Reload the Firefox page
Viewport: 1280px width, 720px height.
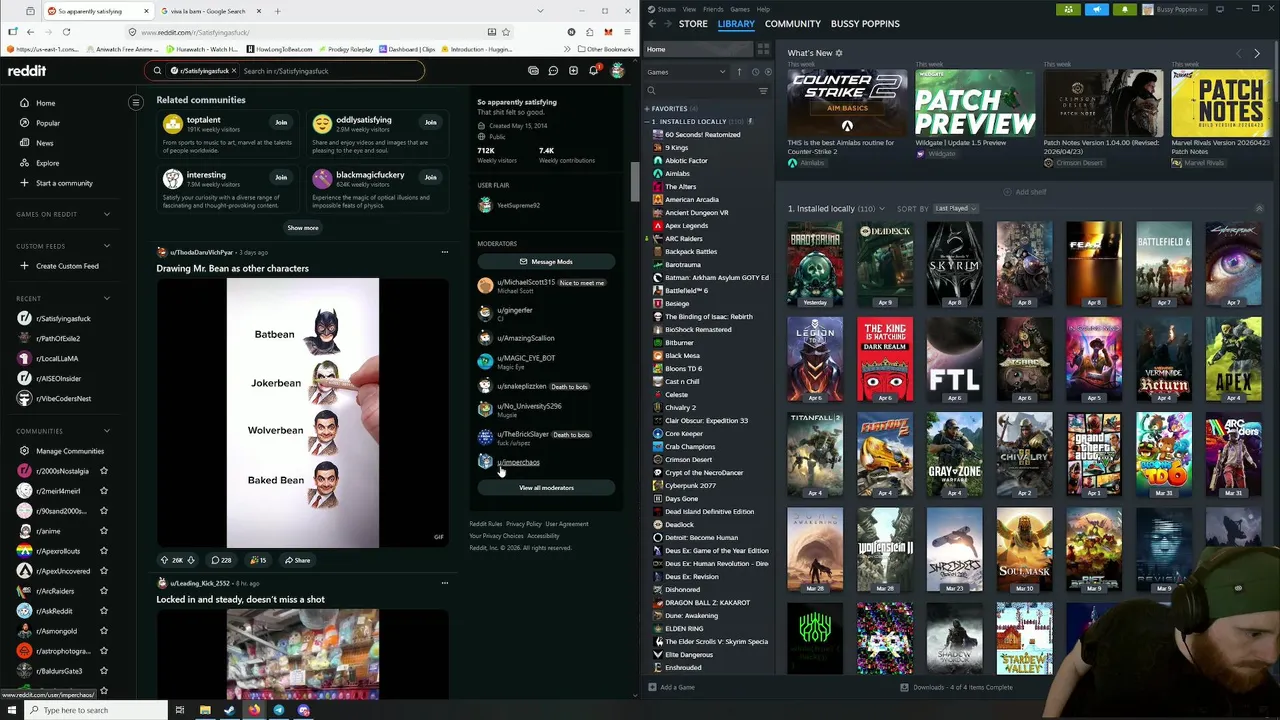pyautogui.click(x=66, y=32)
